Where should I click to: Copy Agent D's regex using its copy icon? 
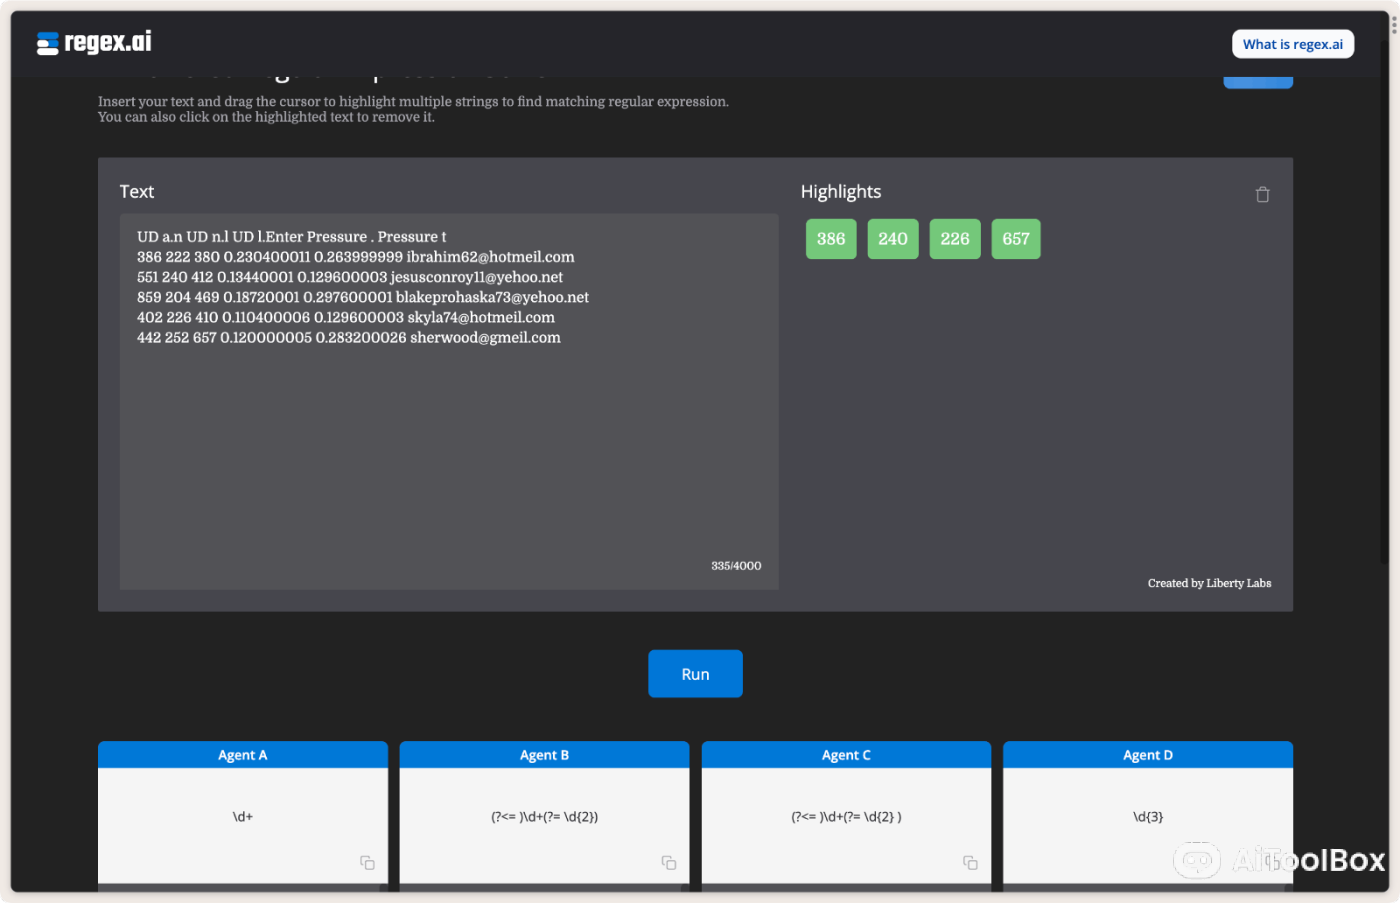[1273, 861]
